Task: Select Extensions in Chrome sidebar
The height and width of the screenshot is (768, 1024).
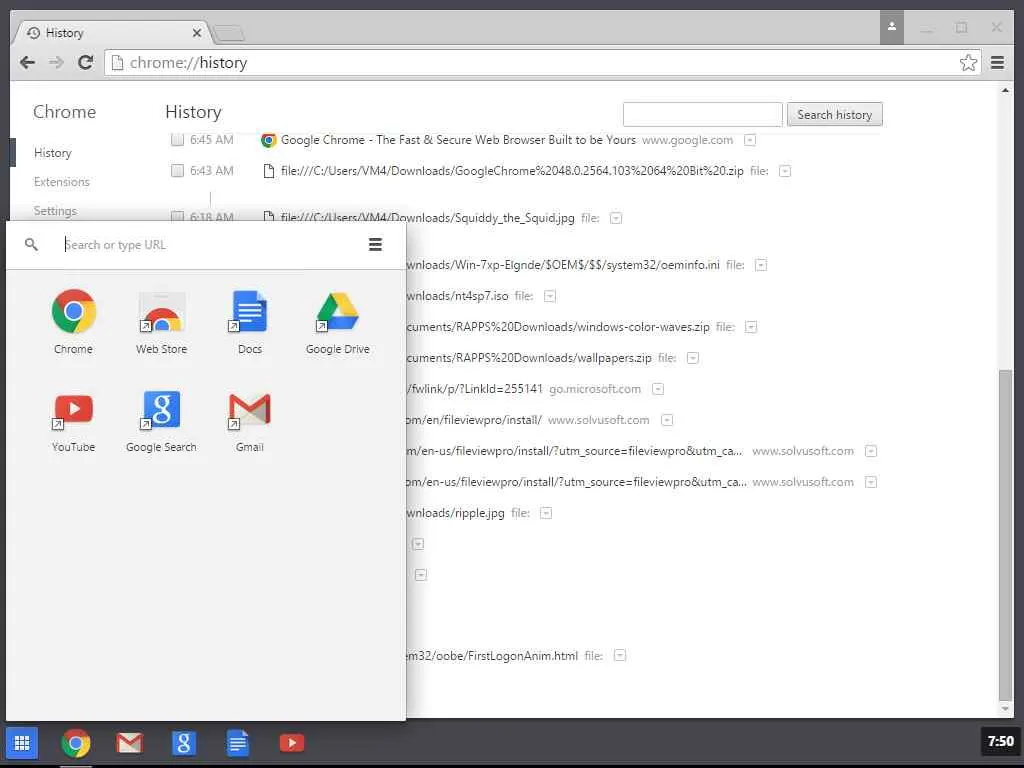Action: (61, 182)
